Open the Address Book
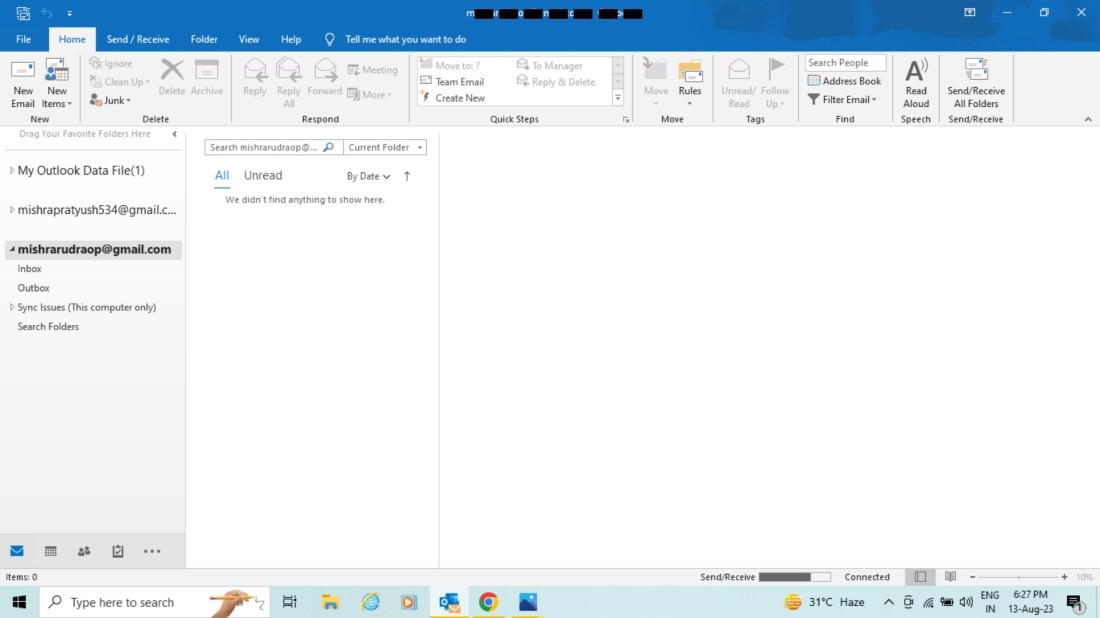Image resolution: width=1100 pixels, height=618 pixels. click(844, 81)
